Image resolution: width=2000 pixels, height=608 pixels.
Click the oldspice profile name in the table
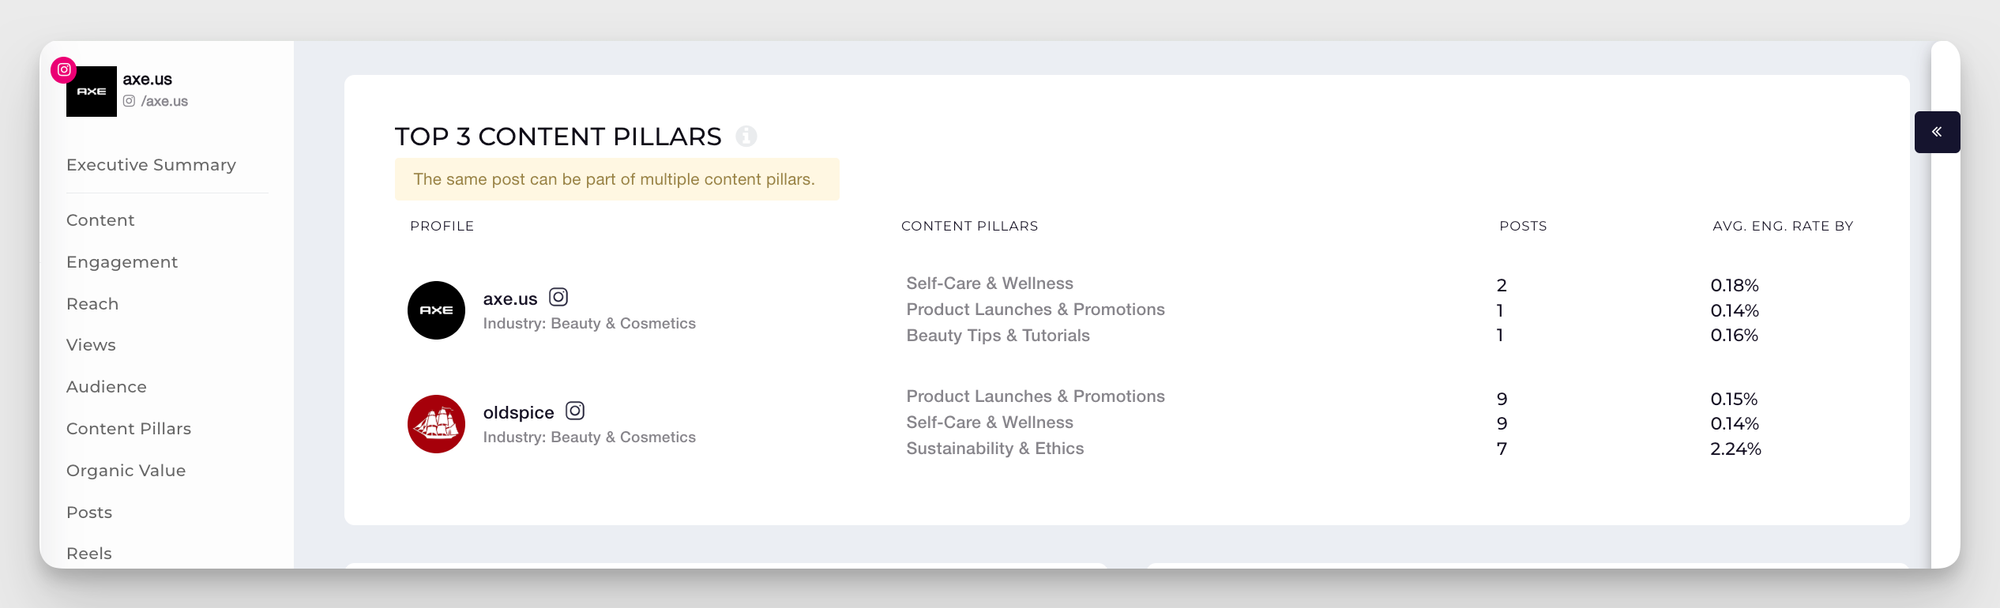[x=519, y=411]
